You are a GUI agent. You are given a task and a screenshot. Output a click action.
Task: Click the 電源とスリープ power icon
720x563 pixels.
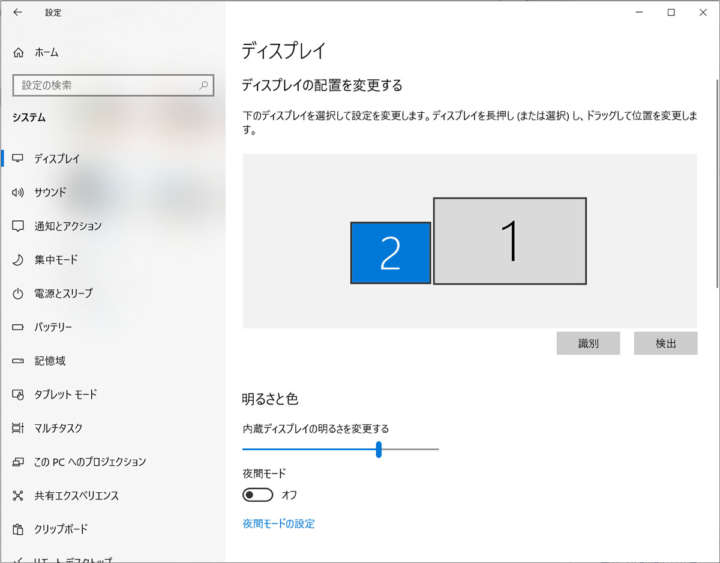pos(18,294)
